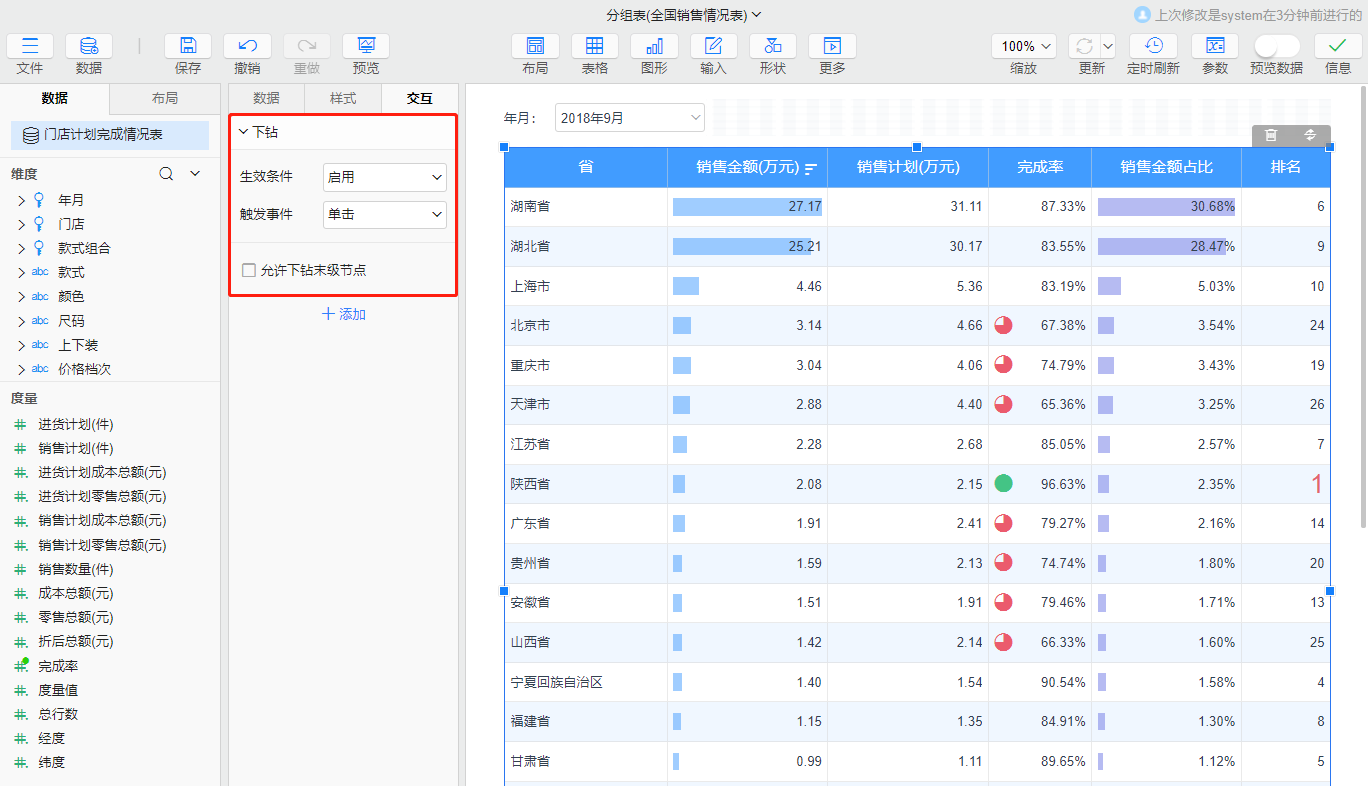Image resolution: width=1368 pixels, height=786 pixels.
Task: Open the 年月 date selector 2018年9月
Action: click(x=629, y=118)
